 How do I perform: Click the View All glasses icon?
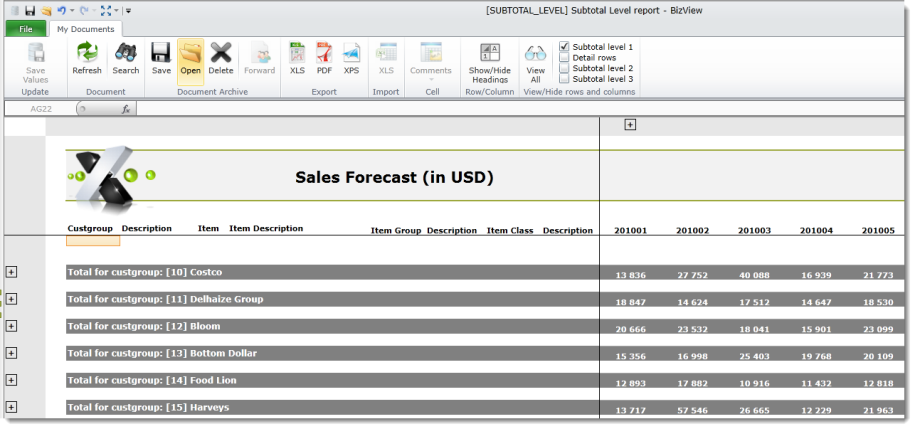pyautogui.click(x=535, y=53)
